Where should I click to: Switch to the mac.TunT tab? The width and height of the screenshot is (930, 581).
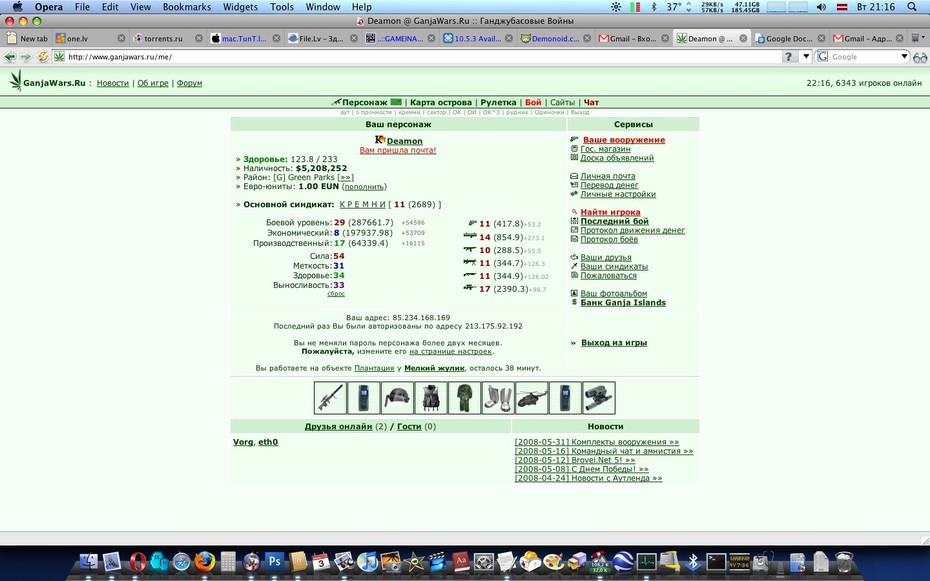click(244, 39)
